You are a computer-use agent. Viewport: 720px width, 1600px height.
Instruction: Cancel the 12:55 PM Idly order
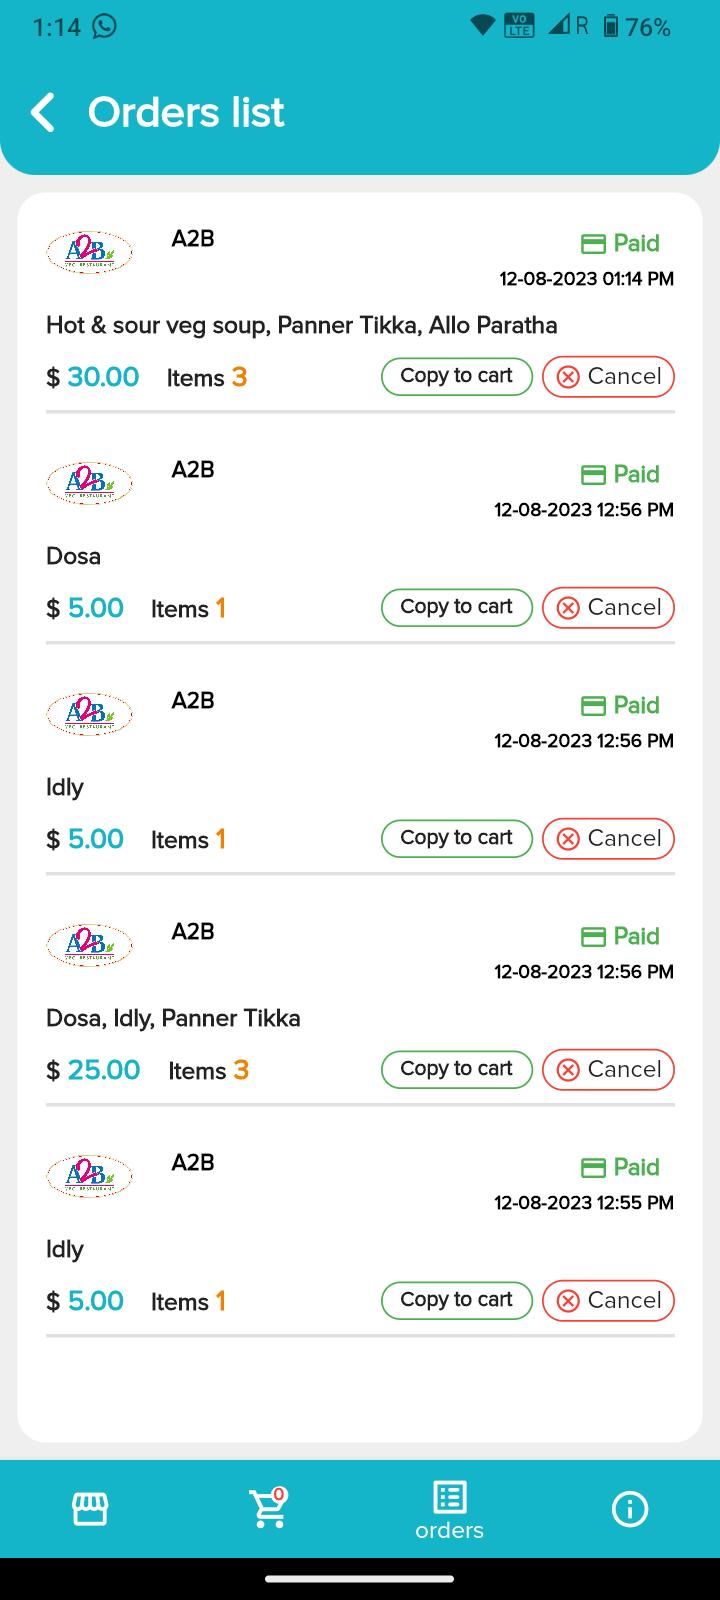point(608,1300)
